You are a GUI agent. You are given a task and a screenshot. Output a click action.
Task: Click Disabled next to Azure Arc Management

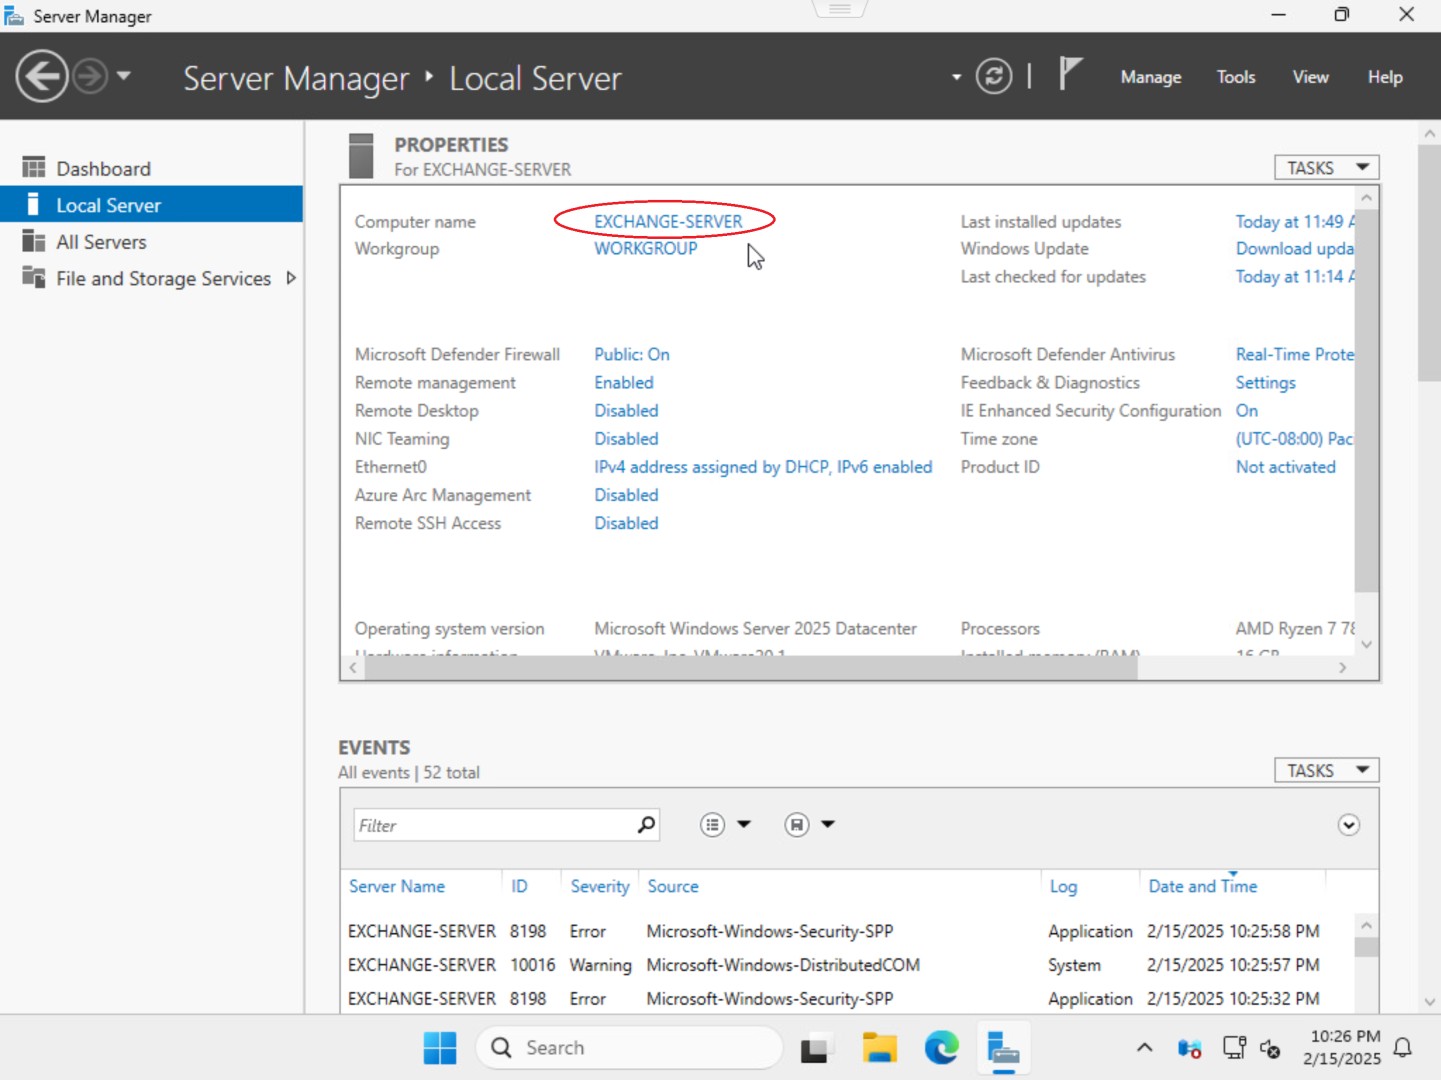pos(626,494)
